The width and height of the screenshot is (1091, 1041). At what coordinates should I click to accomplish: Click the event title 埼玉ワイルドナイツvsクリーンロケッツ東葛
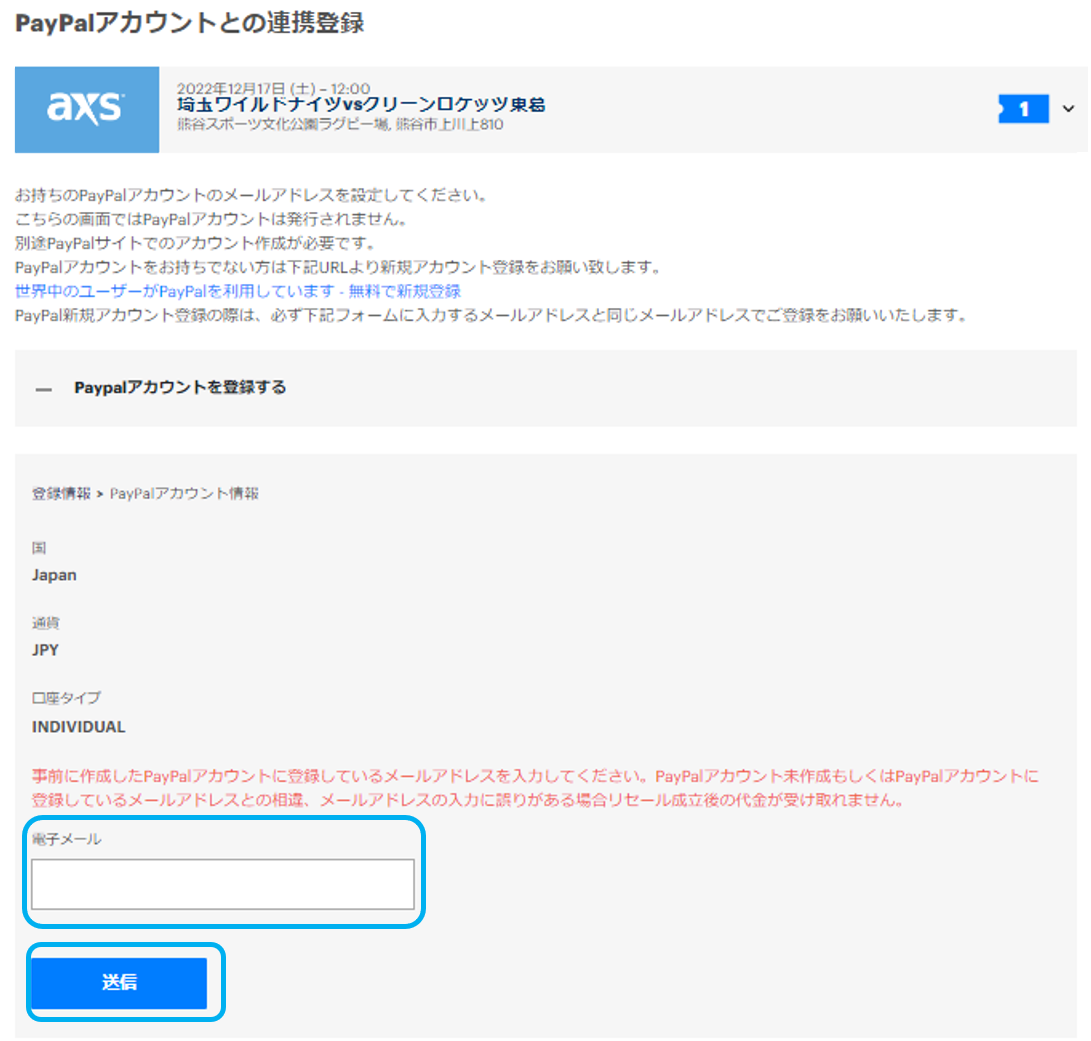361,105
